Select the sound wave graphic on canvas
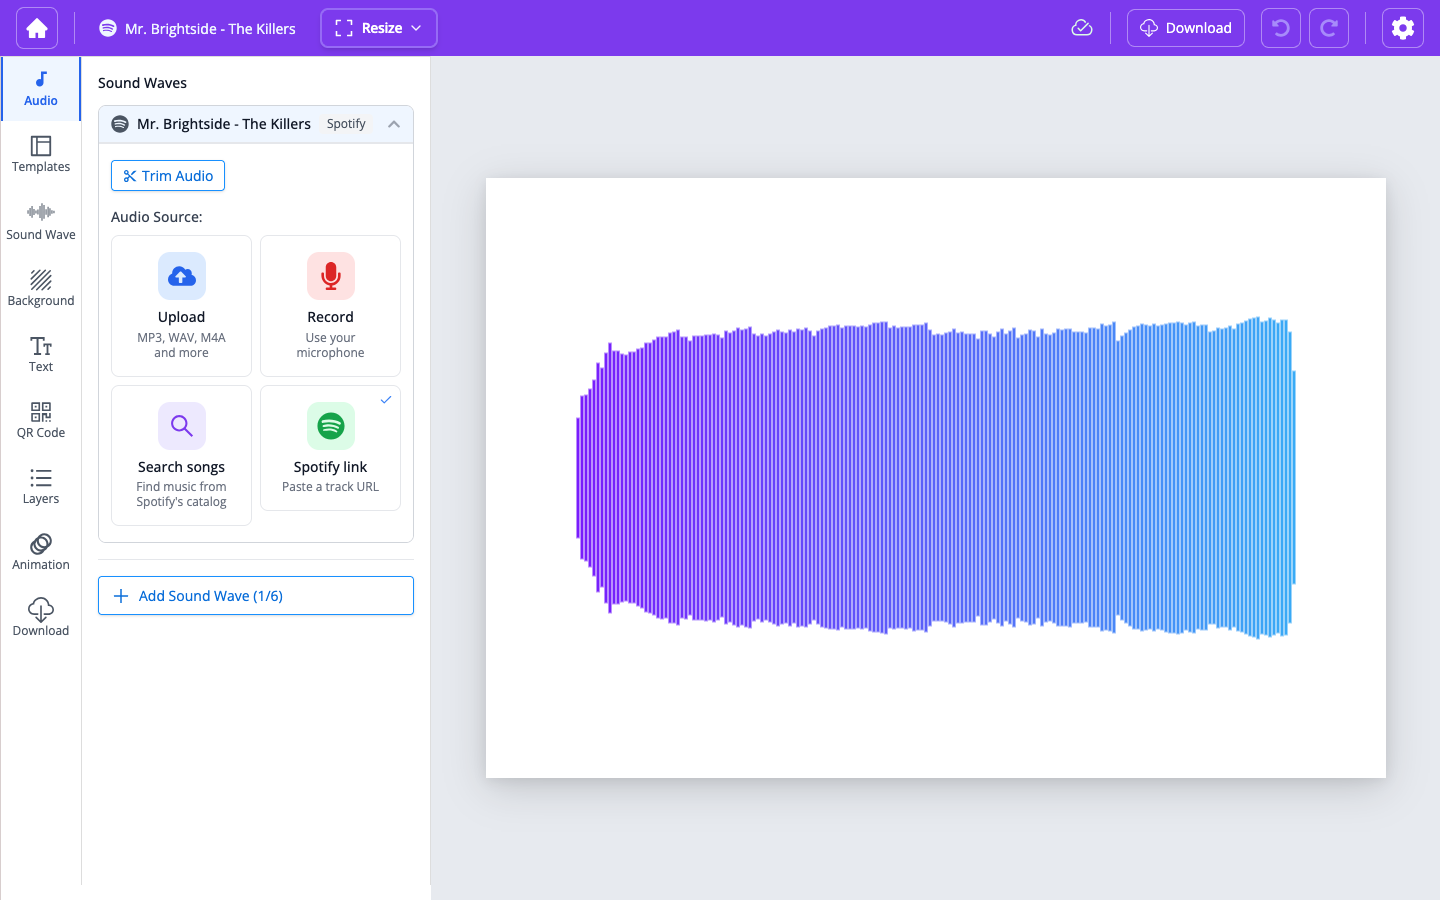Screen dimensions: 1440x900 pos(935,478)
